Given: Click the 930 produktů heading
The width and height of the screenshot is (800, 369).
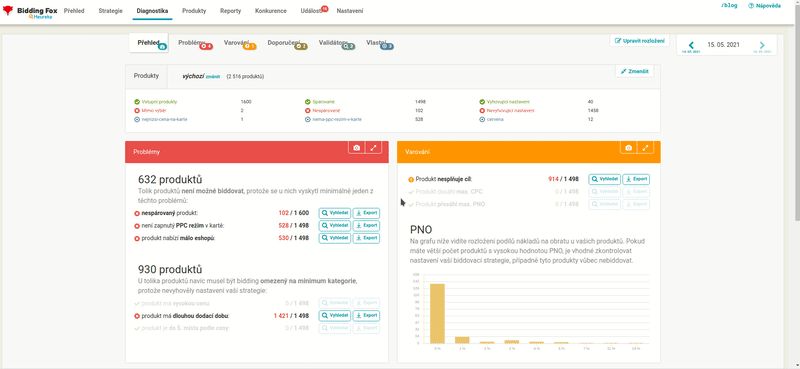Looking at the screenshot, I should [170, 269].
